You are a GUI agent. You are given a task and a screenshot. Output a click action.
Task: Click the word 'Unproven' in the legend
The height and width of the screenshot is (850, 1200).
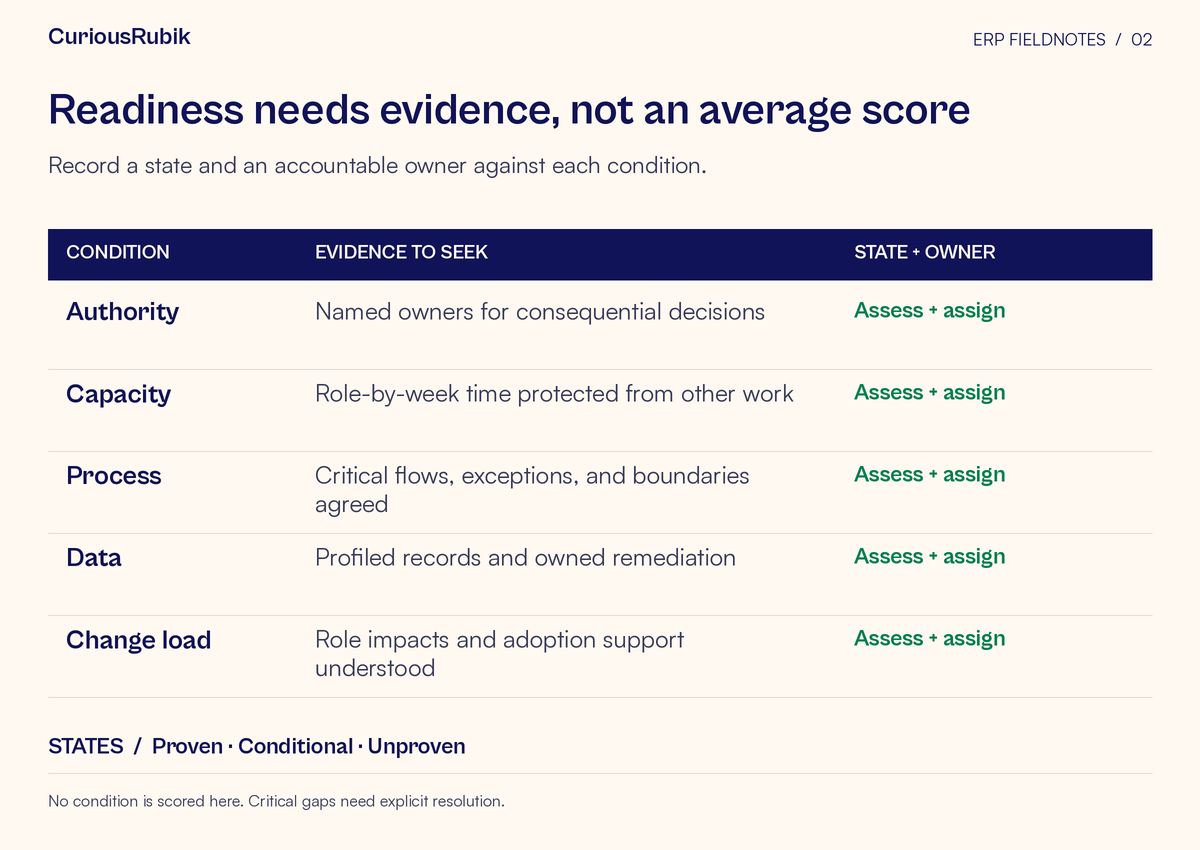click(416, 747)
